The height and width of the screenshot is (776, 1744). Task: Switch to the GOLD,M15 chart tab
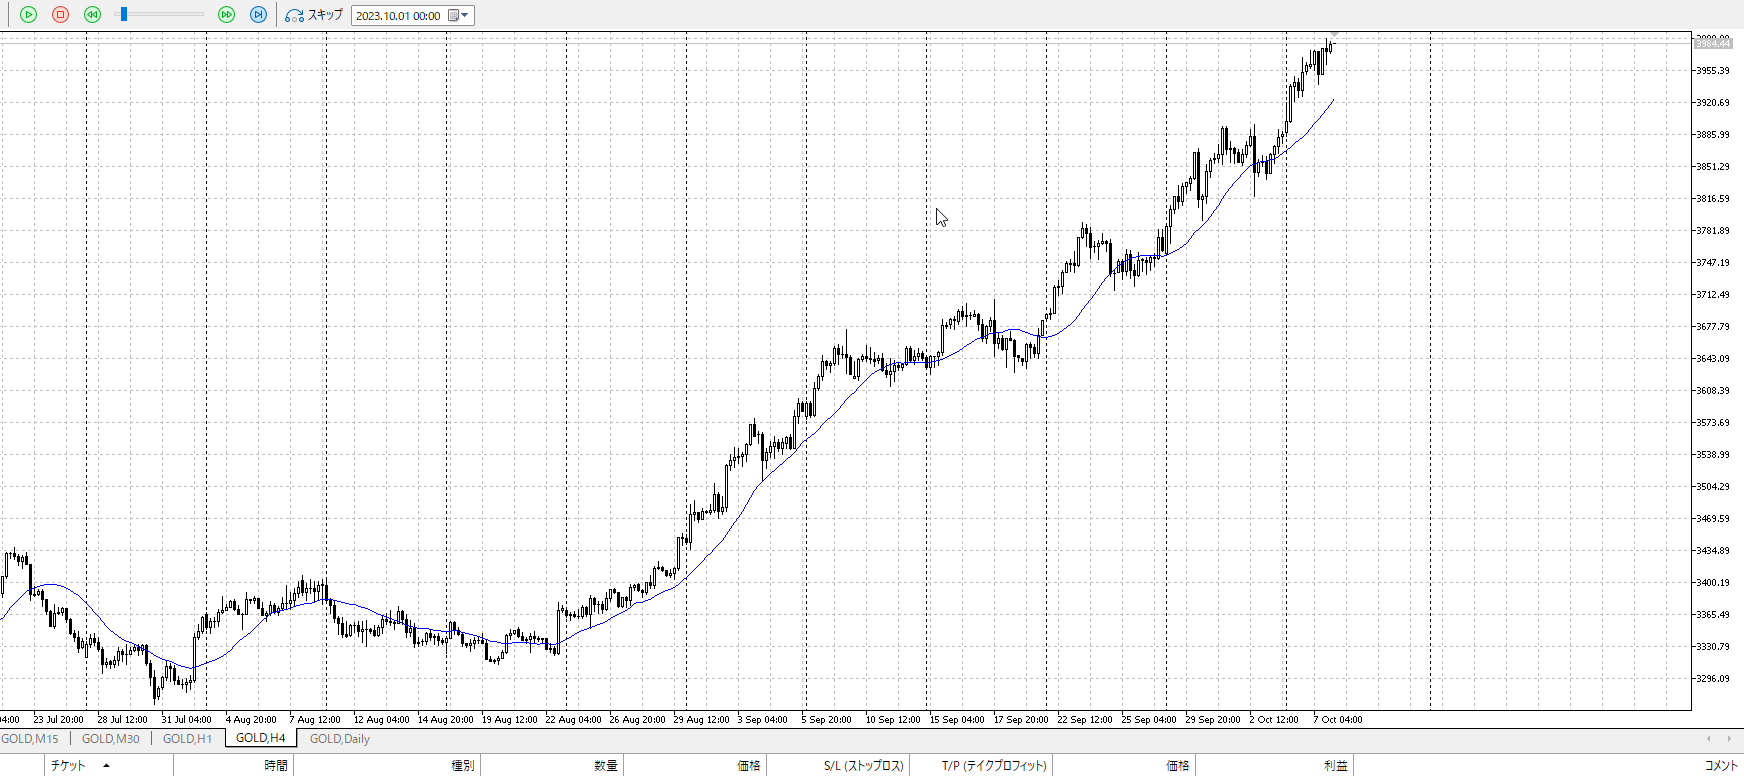30,739
